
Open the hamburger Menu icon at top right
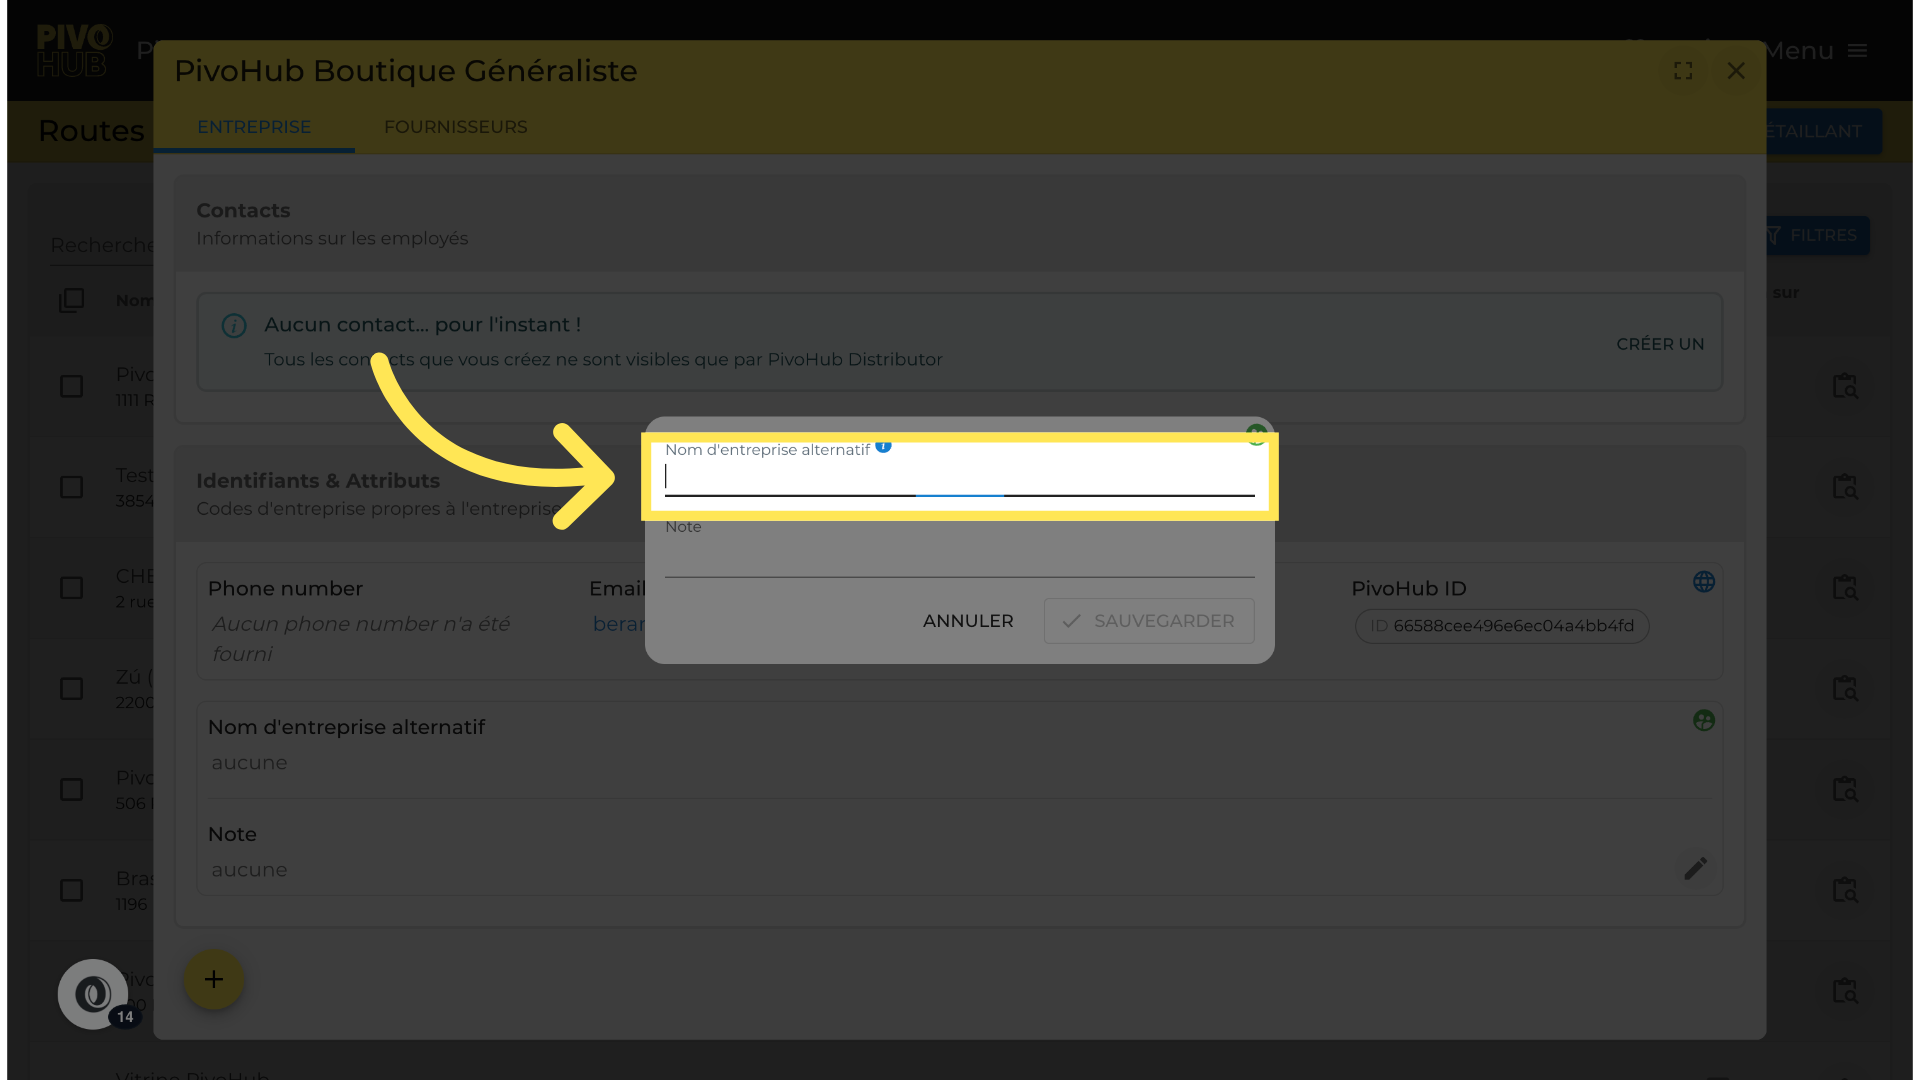pyautogui.click(x=1857, y=51)
